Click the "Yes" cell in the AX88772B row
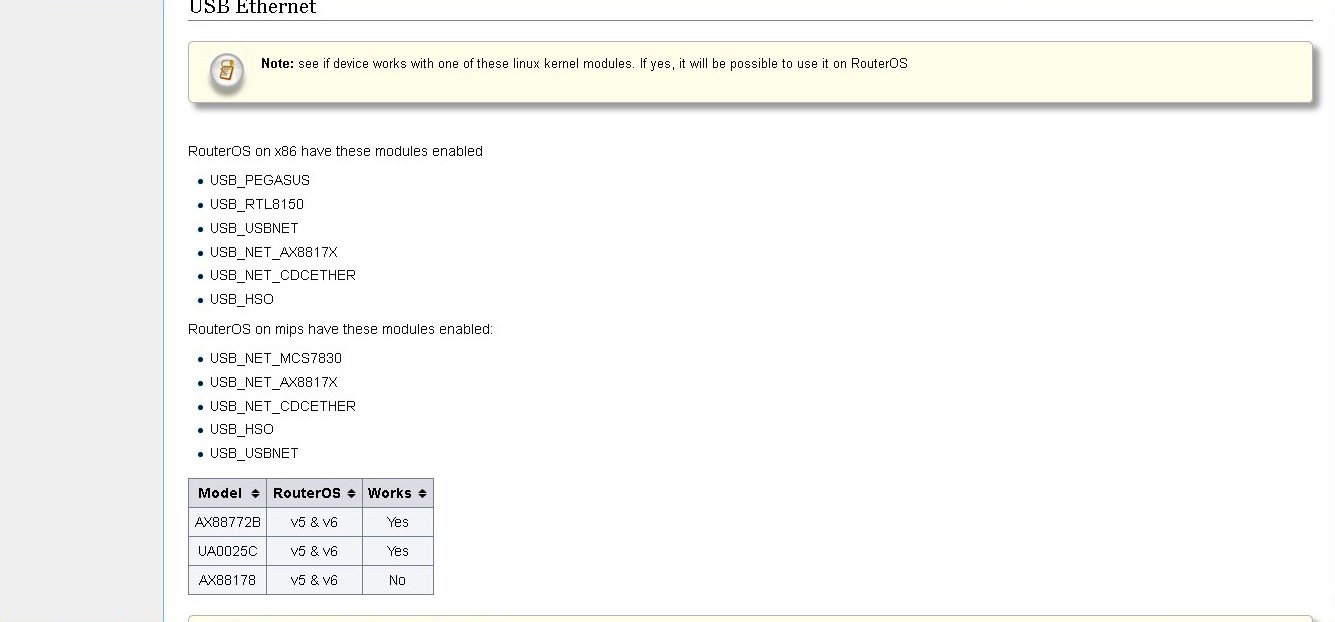This screenshot has width=1335, height=622. 397,522
